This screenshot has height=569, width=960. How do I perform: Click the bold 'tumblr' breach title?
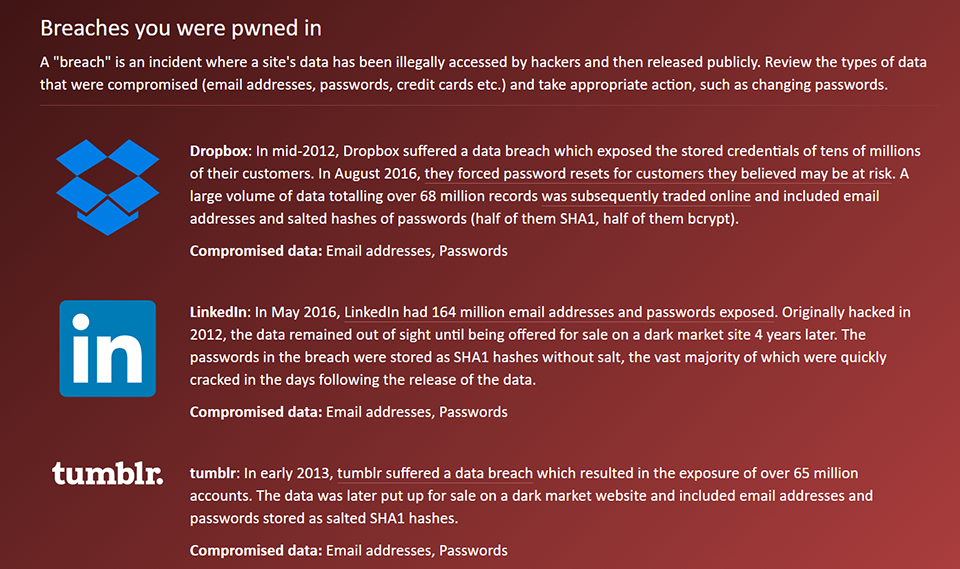point(212,473)
